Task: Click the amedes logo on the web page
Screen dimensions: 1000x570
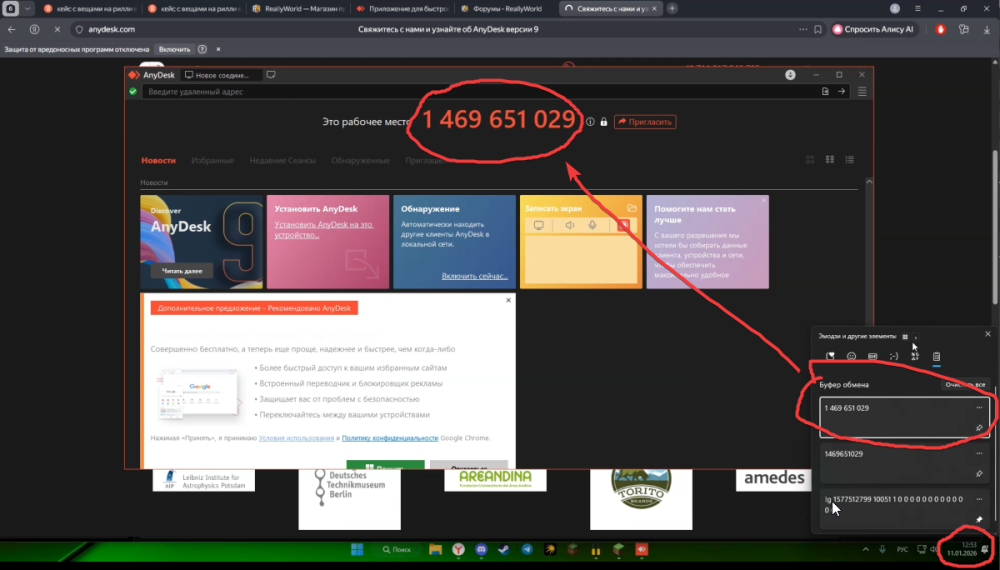Action: point(775,478)
